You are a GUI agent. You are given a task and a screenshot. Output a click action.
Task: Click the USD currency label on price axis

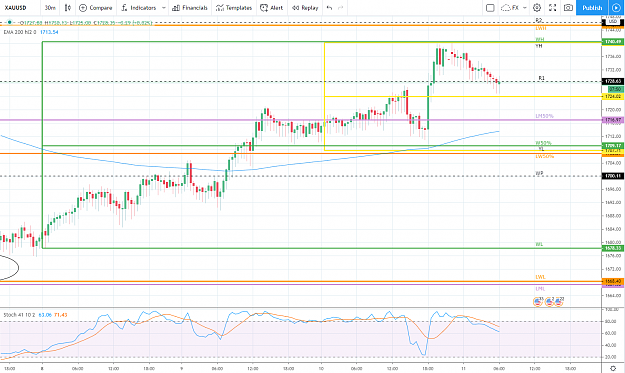tap(613, 22)
